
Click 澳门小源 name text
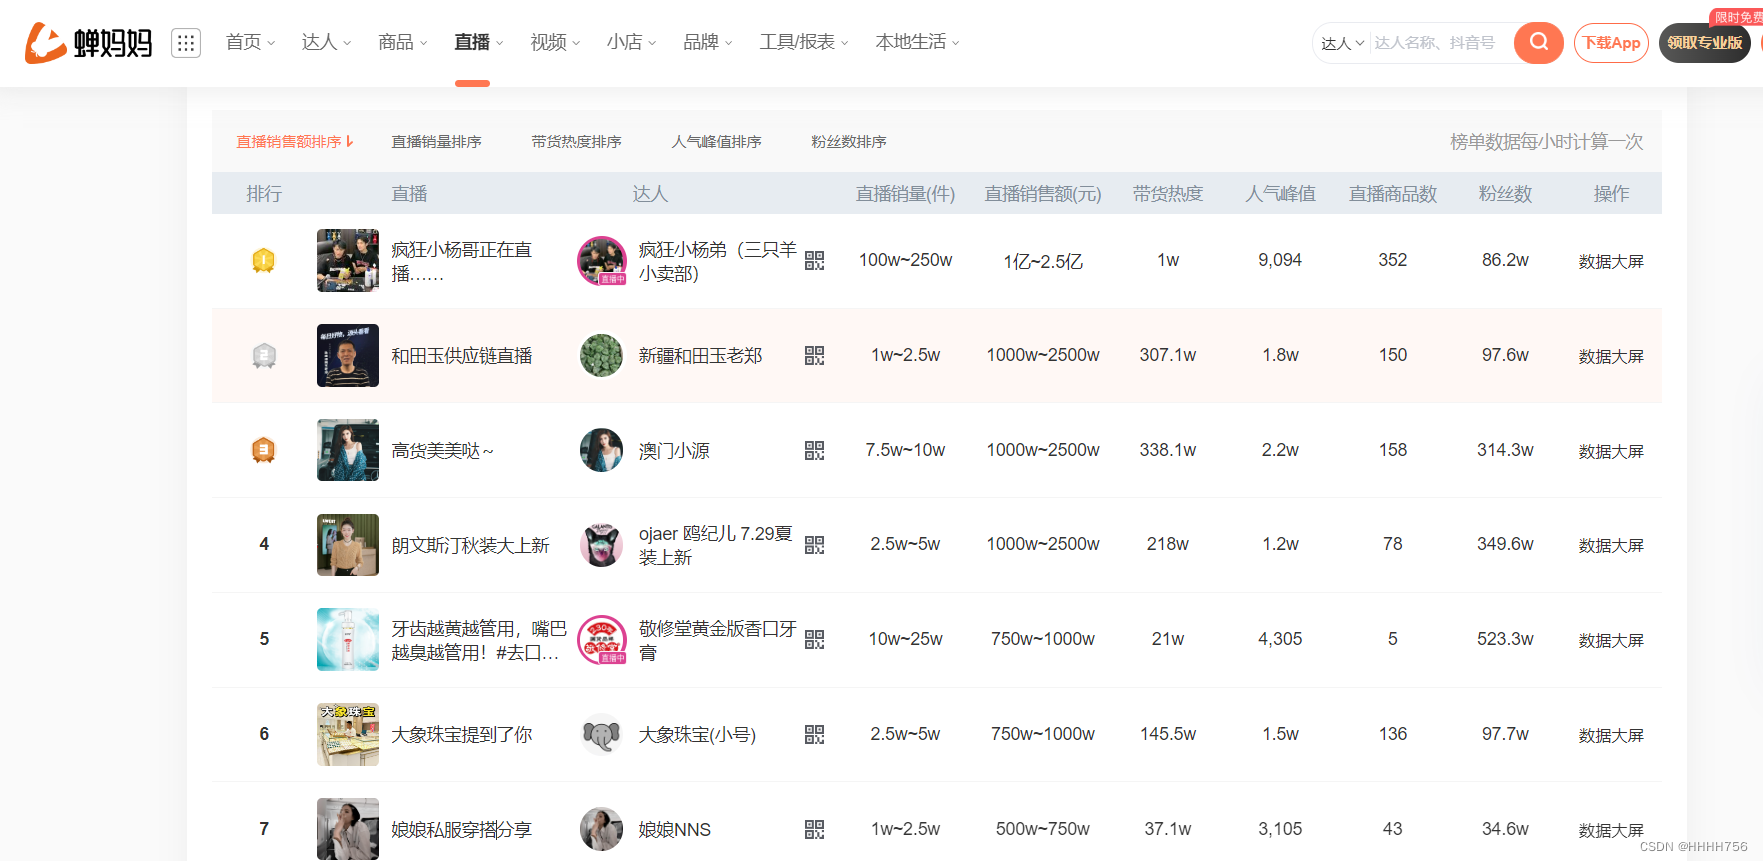click(674, 451)
